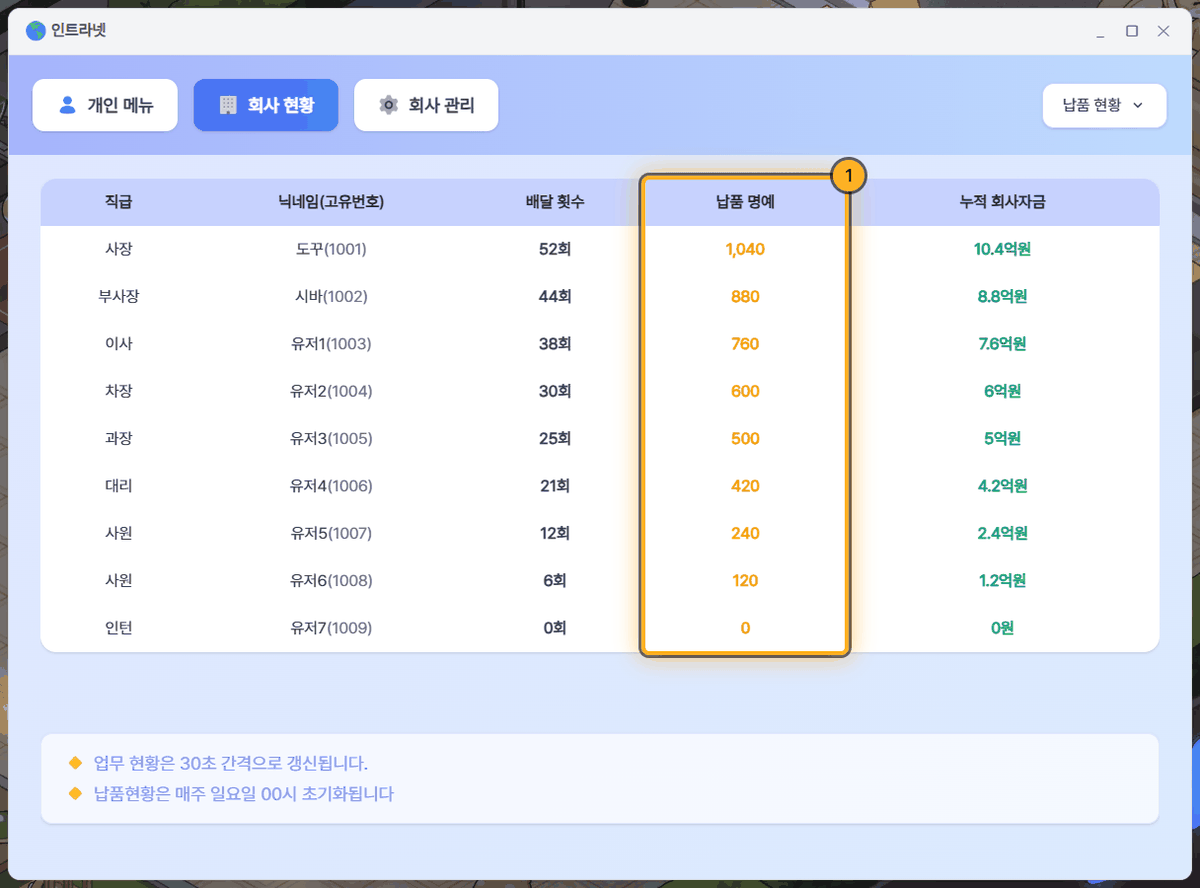
Task: Click the 납품 명예 column header
Action: (745, 202)
